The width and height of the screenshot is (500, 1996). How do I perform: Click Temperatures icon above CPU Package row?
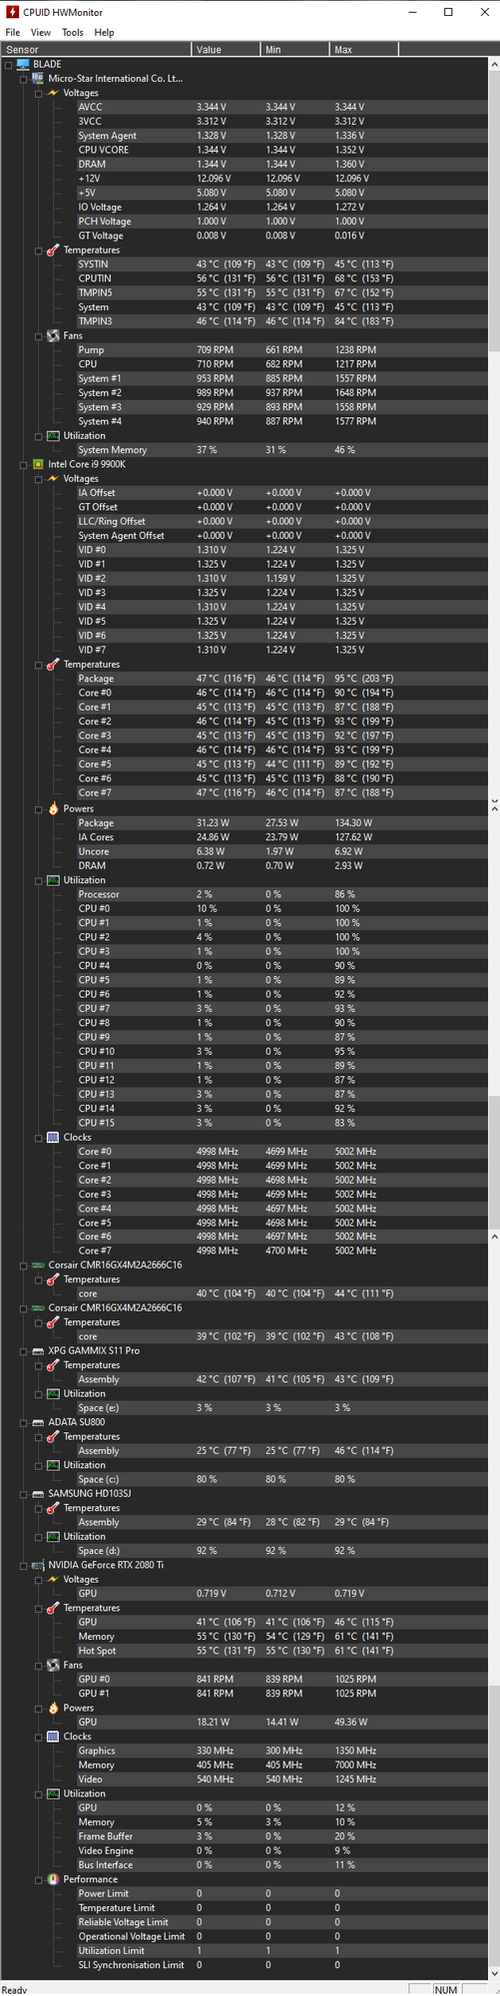[53, 664]
